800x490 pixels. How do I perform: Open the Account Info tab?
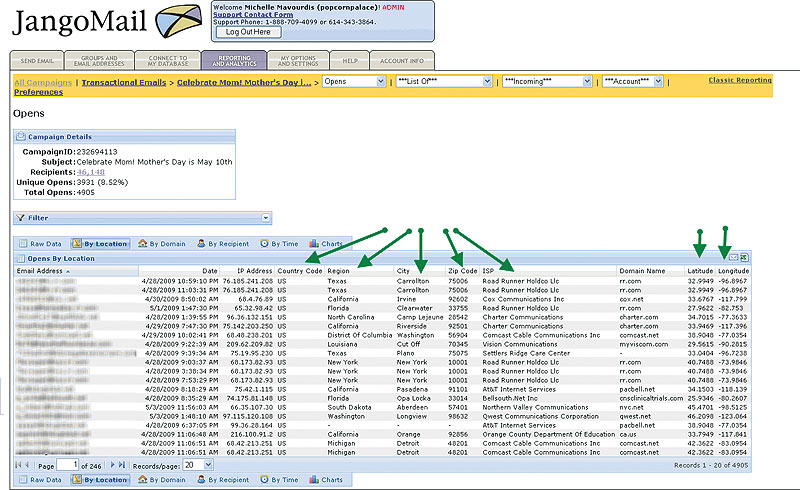(402, 61)
